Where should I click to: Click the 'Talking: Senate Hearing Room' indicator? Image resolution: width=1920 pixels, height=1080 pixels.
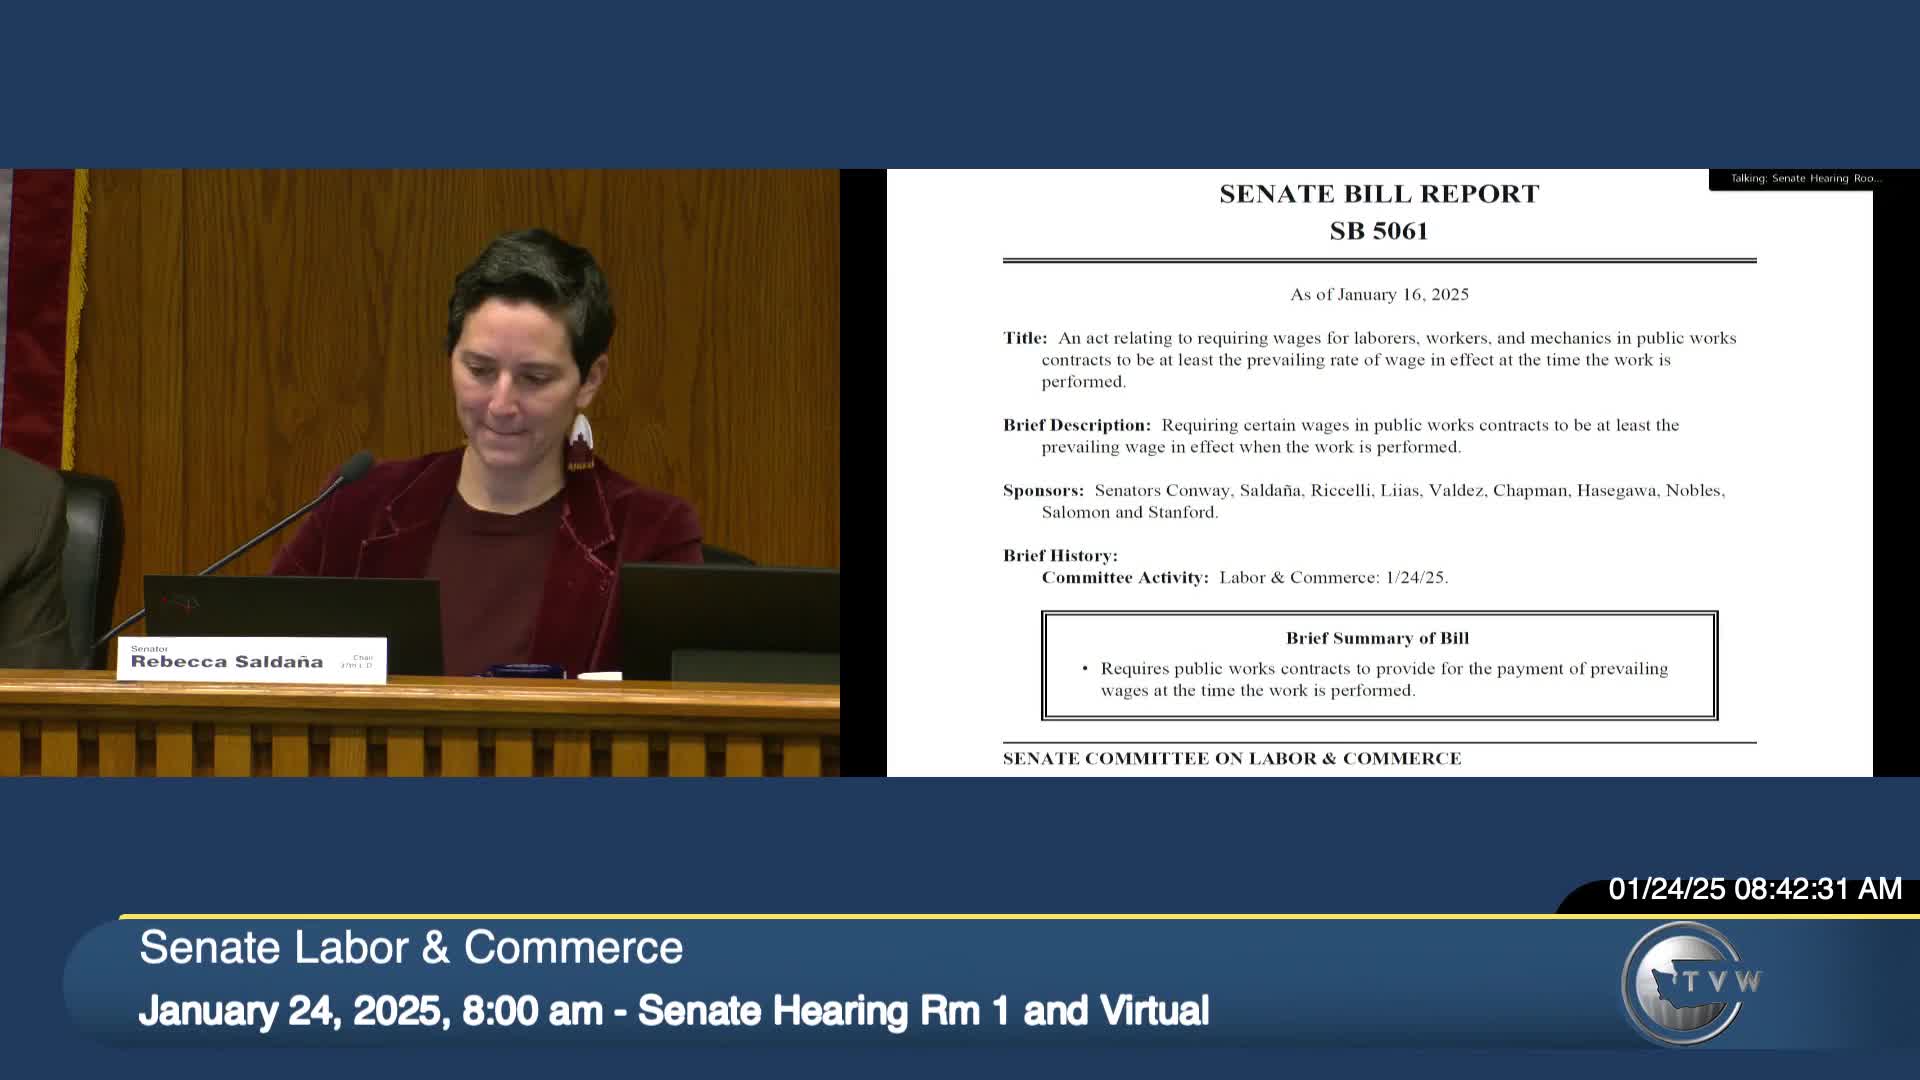tap(1805, 179)
